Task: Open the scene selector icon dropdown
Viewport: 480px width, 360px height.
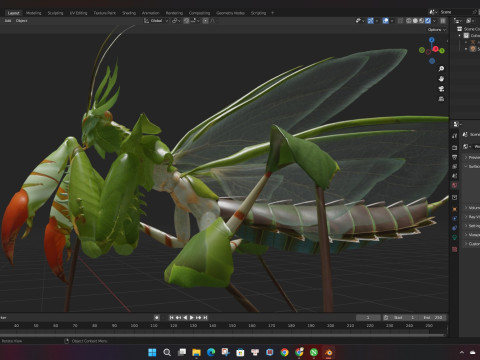Action: tap(433, 12)
